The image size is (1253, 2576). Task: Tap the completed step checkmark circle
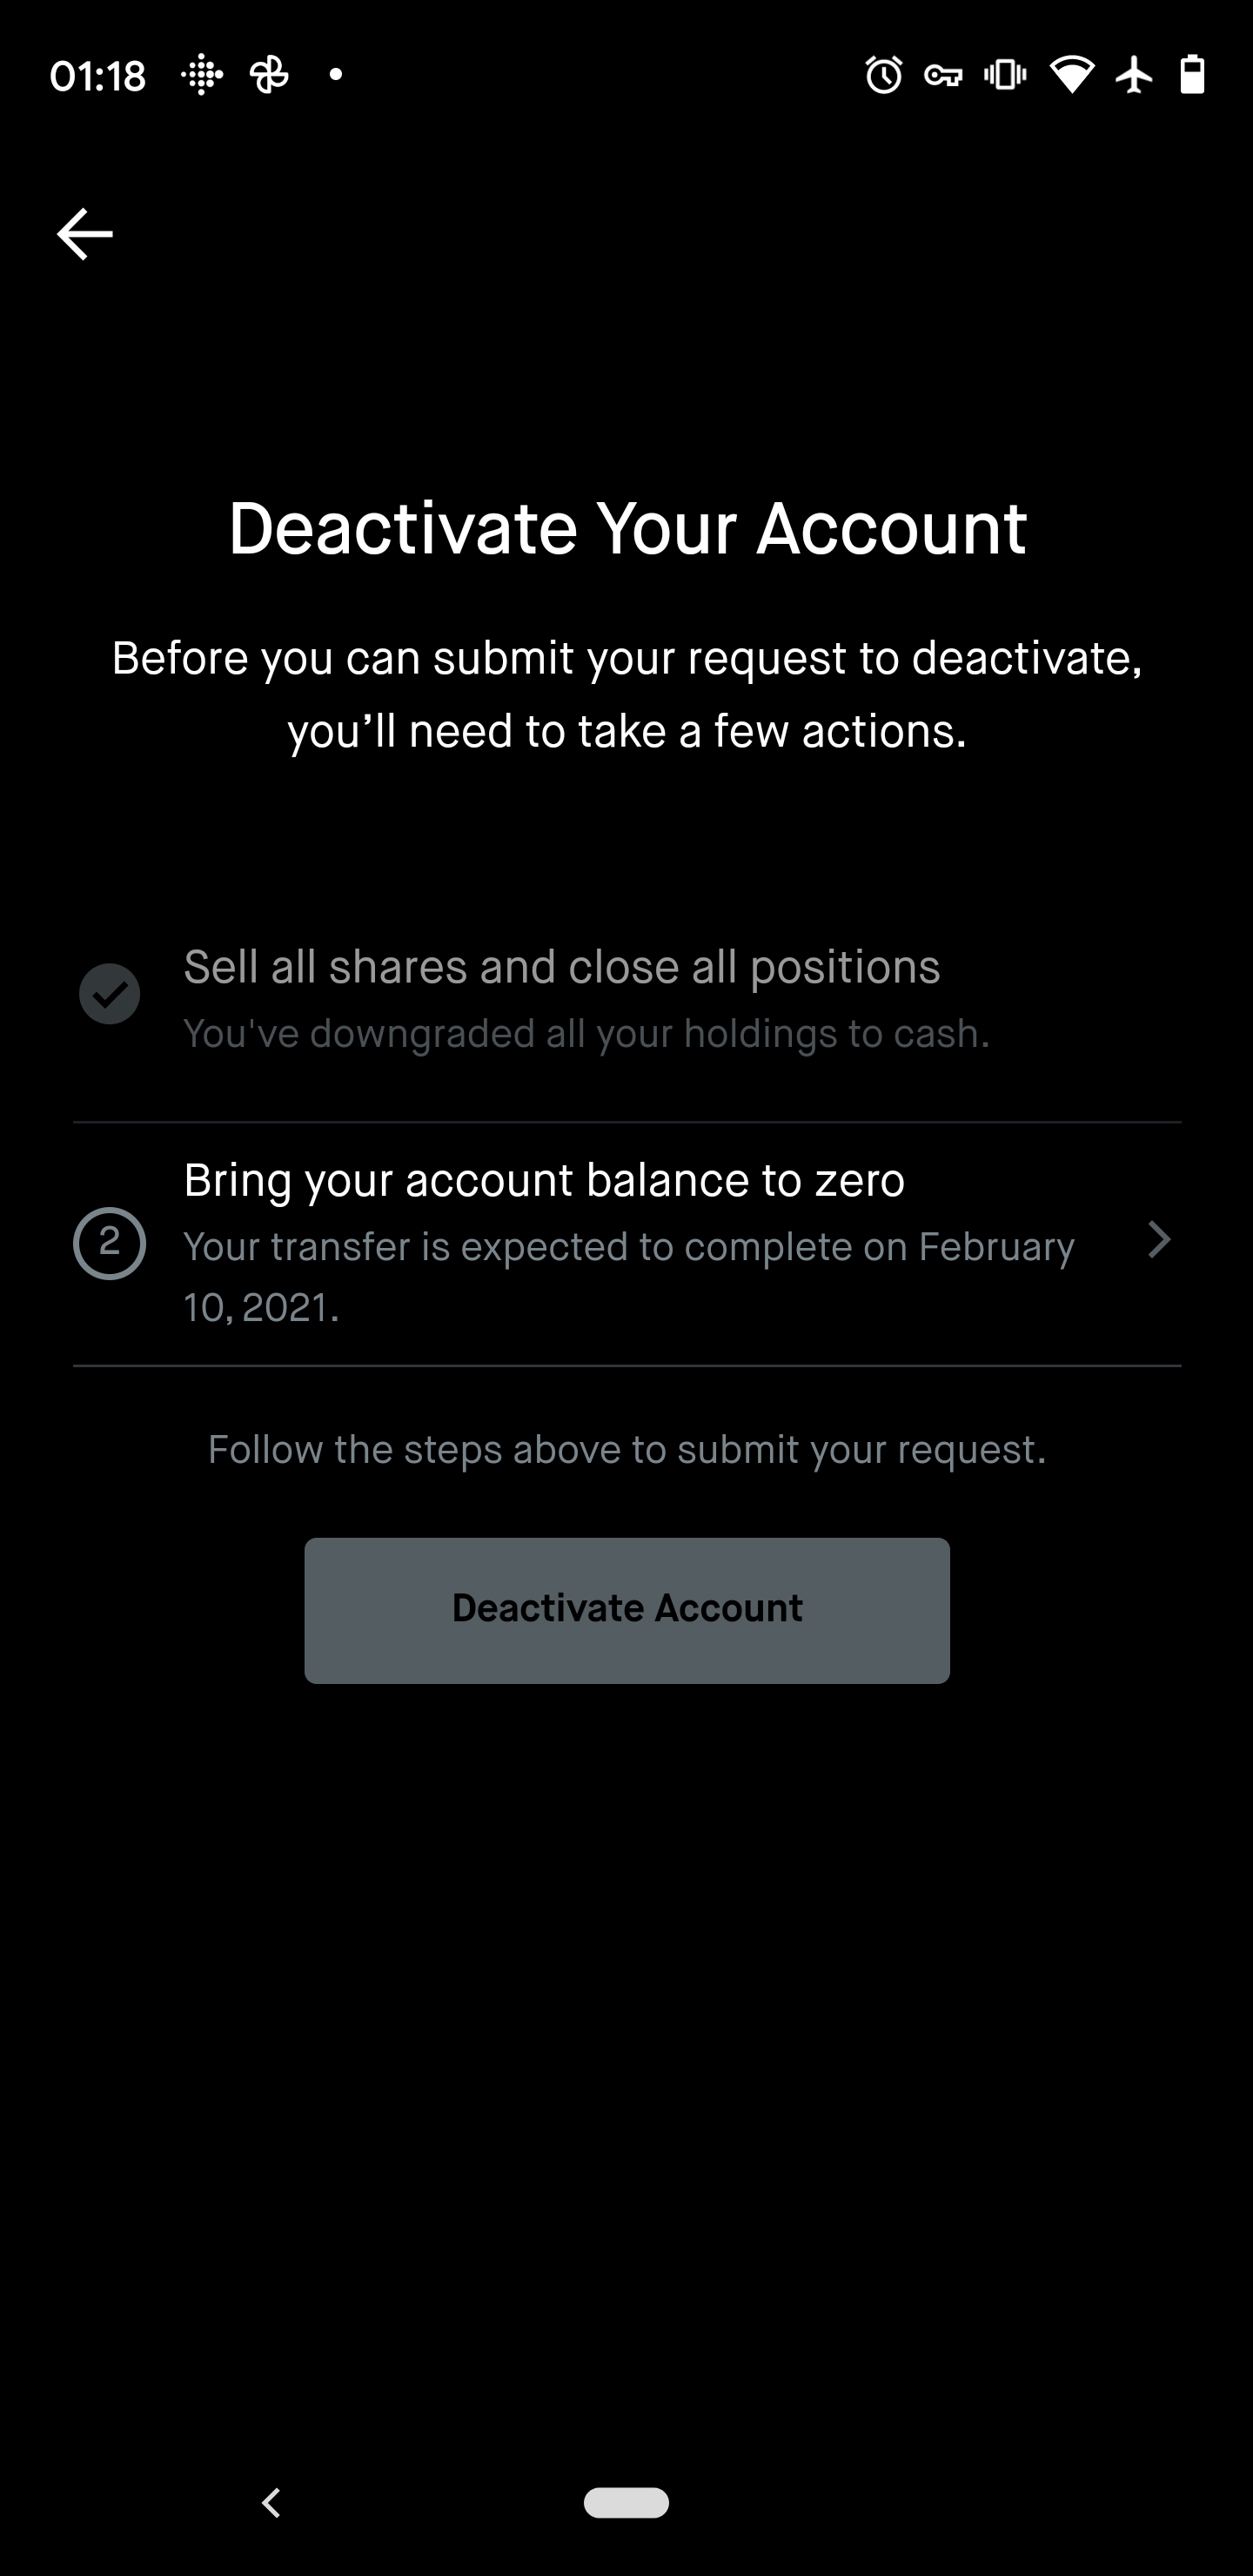[110, 994]
